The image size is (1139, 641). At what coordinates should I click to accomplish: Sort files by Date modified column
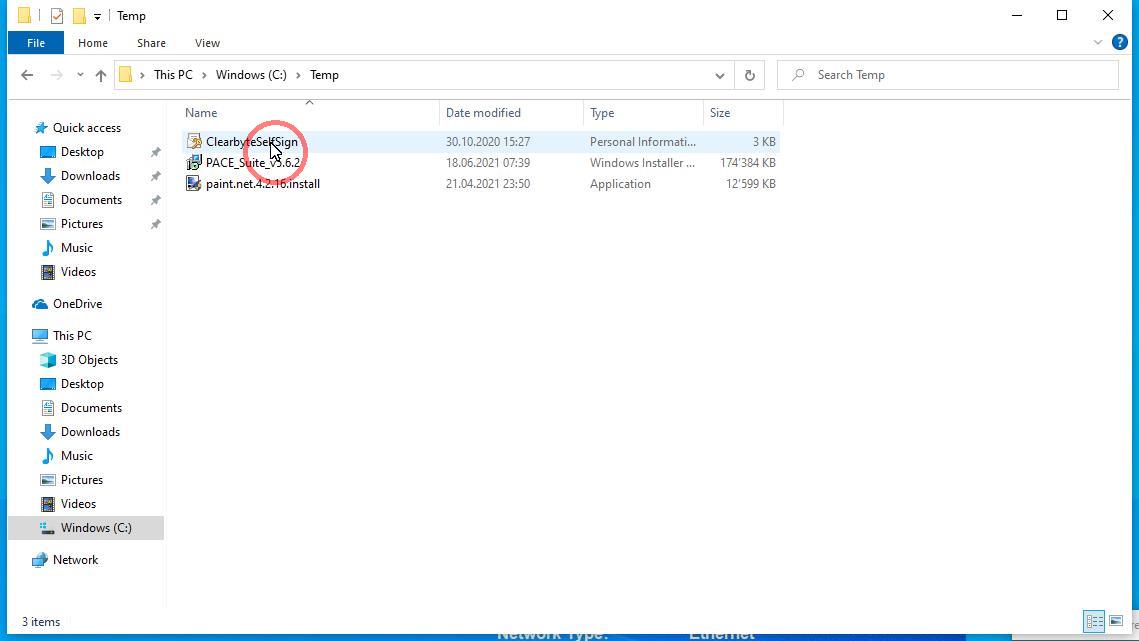coord(483,113)
